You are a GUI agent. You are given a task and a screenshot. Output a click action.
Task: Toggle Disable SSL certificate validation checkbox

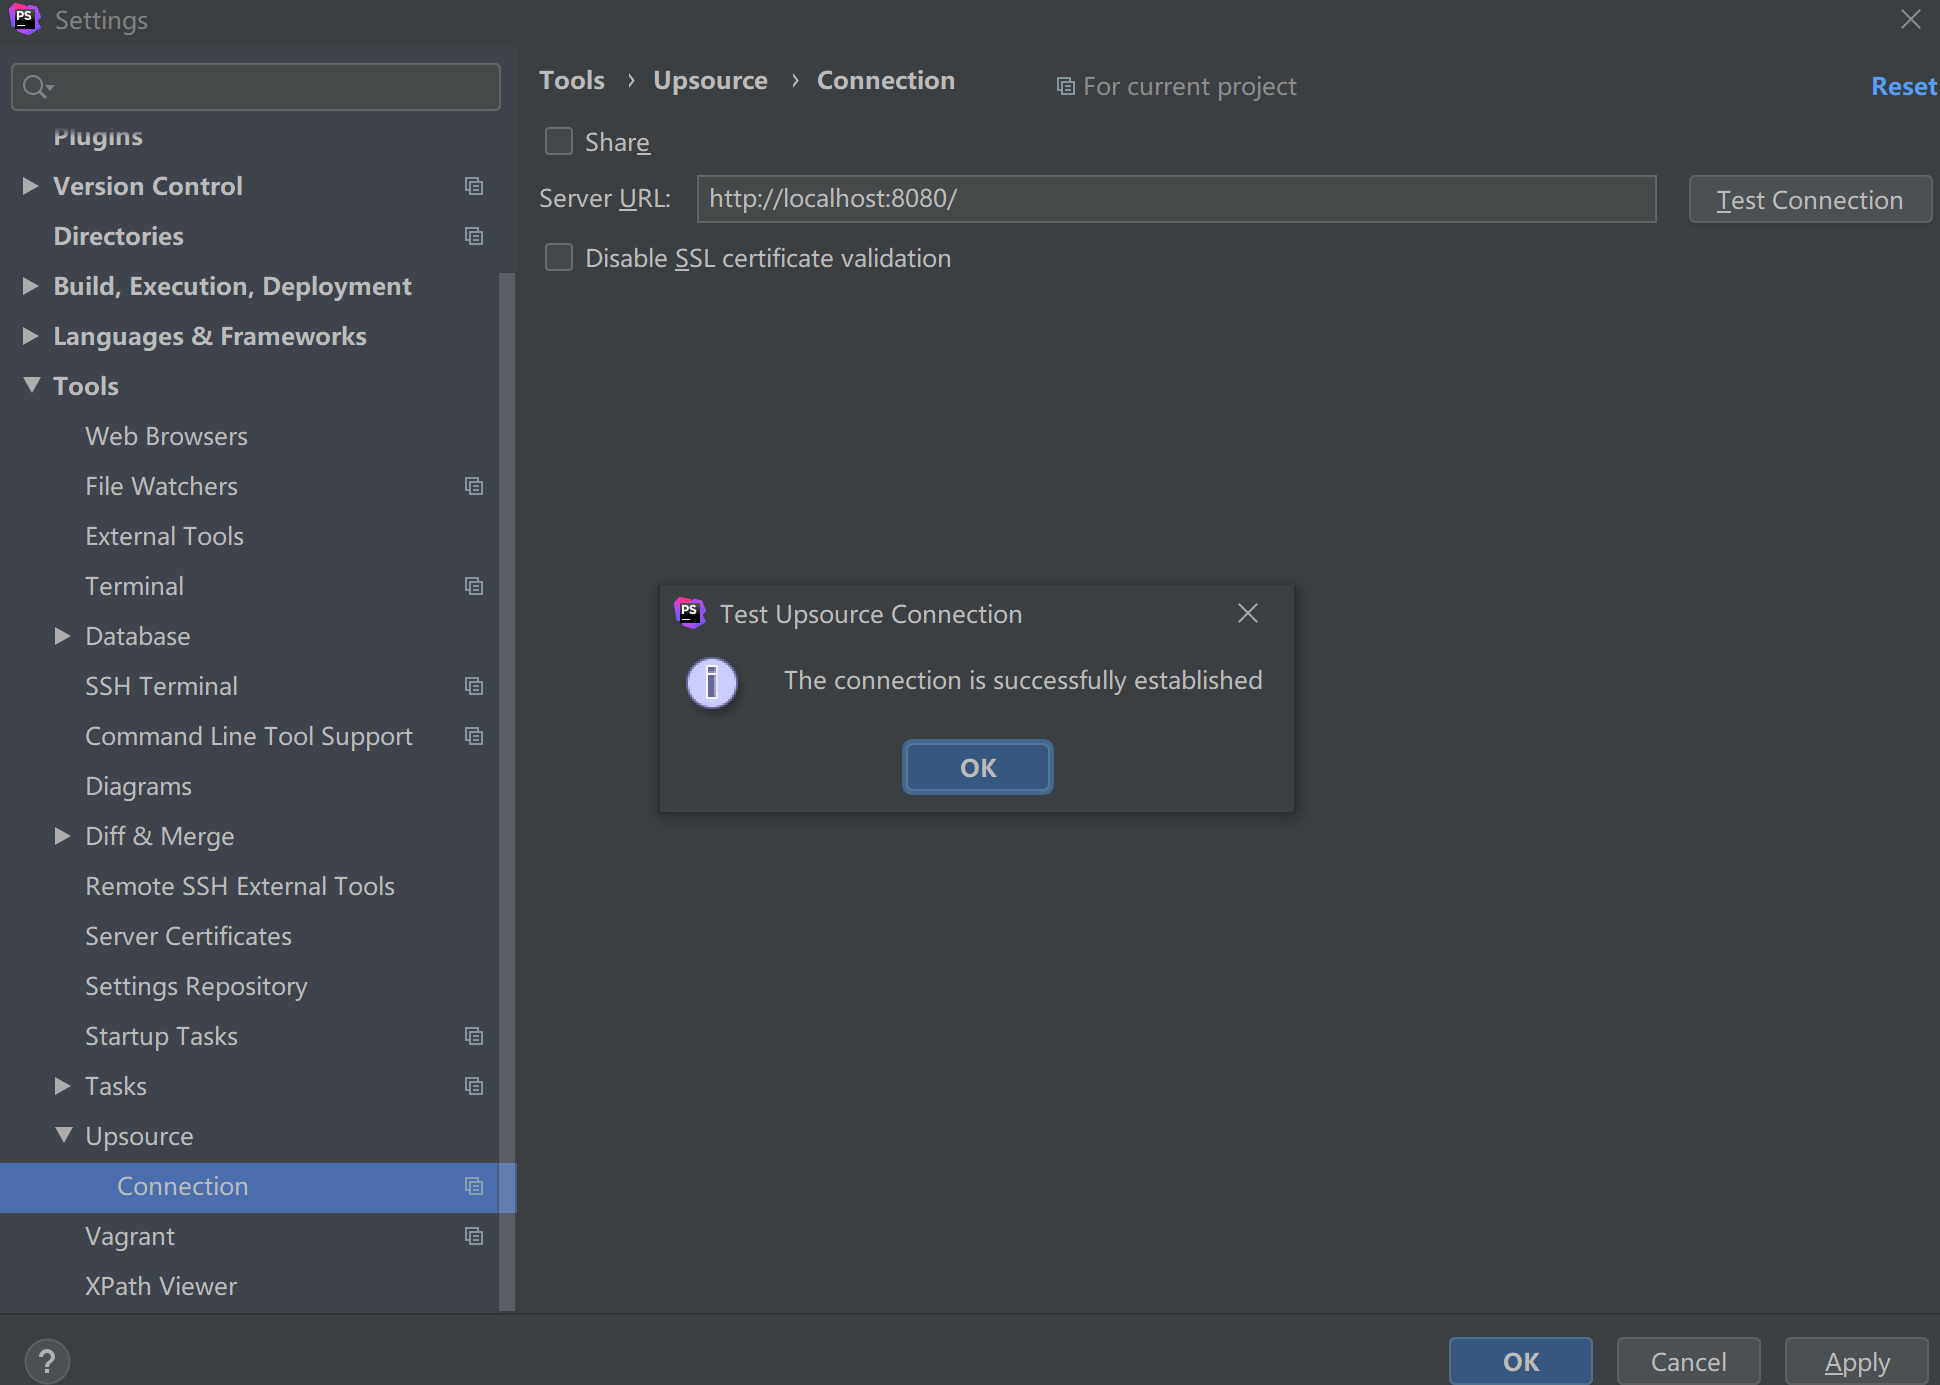559,257
